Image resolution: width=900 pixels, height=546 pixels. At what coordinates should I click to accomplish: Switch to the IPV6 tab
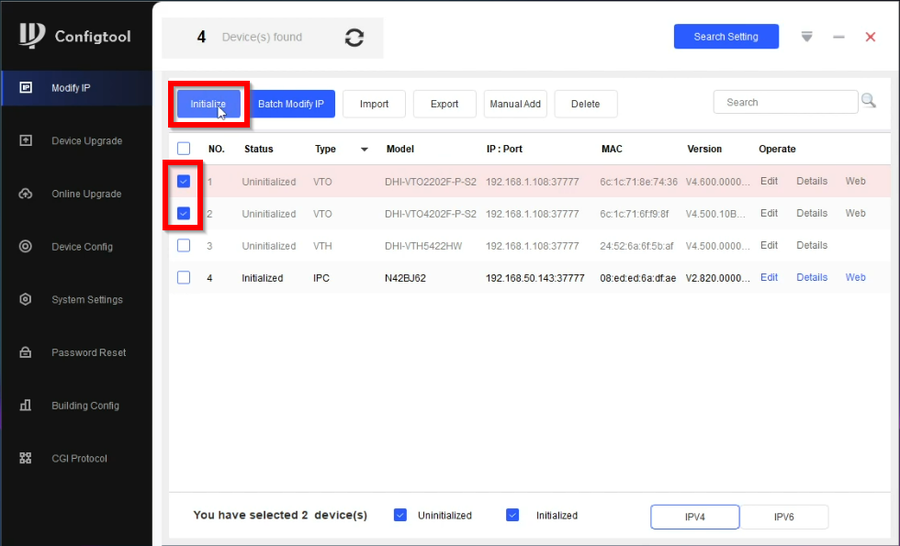pos(784,516)
